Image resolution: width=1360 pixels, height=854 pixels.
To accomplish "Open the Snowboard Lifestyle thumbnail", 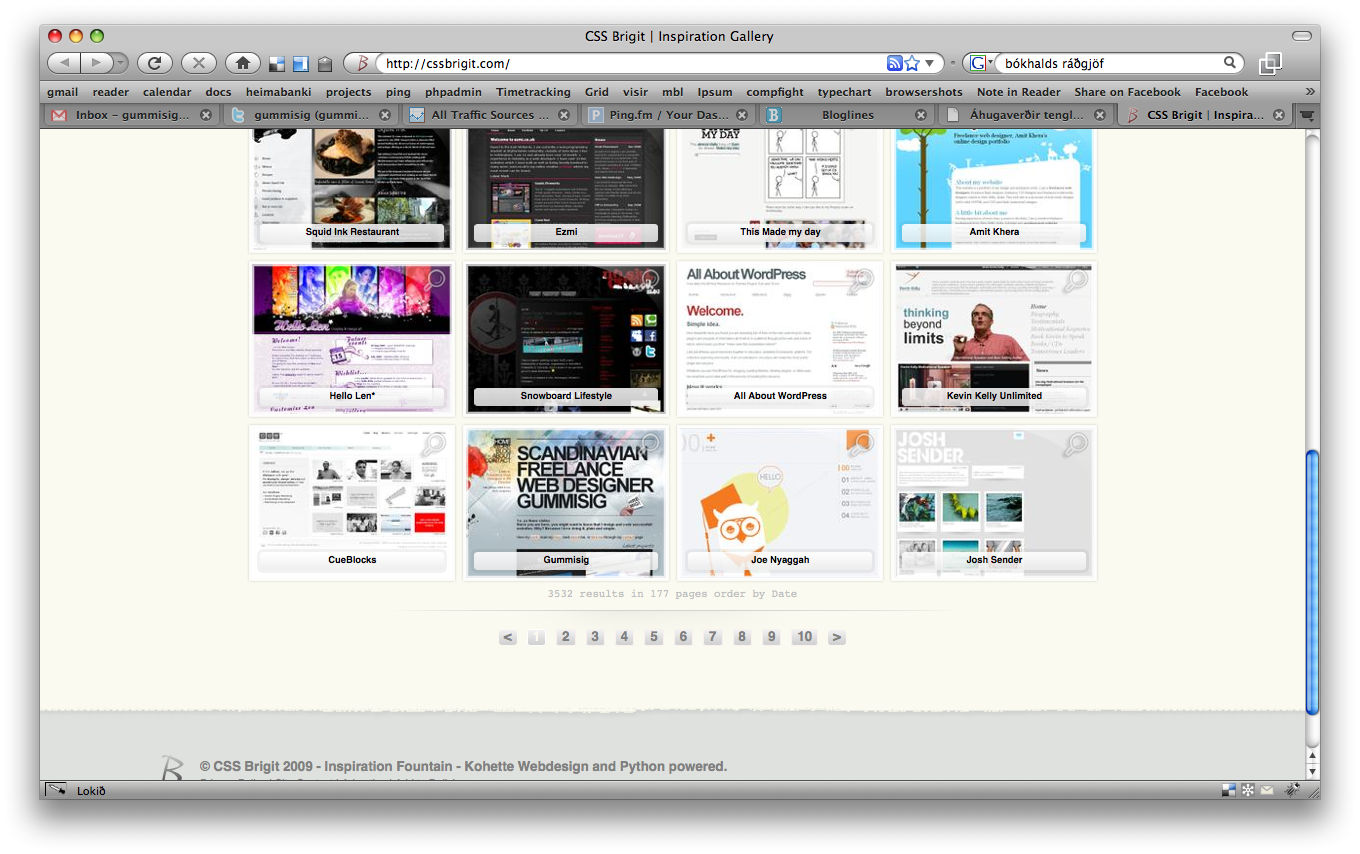I will (x=566, y=339).
